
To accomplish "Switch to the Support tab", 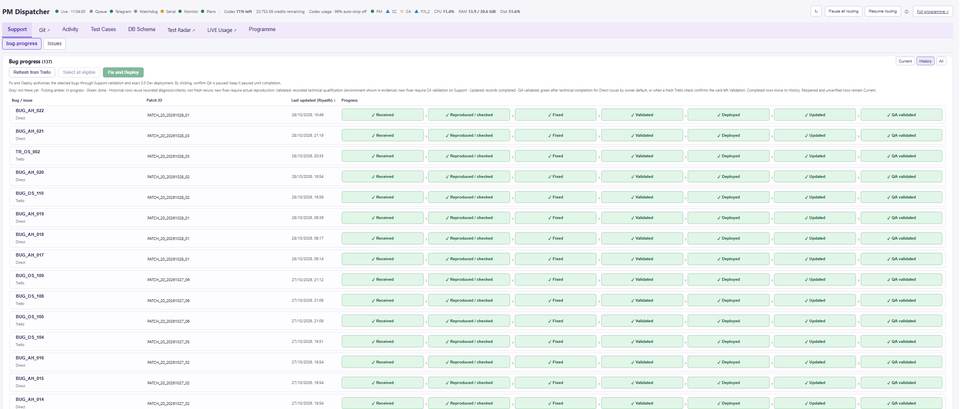I will point(17,29).
